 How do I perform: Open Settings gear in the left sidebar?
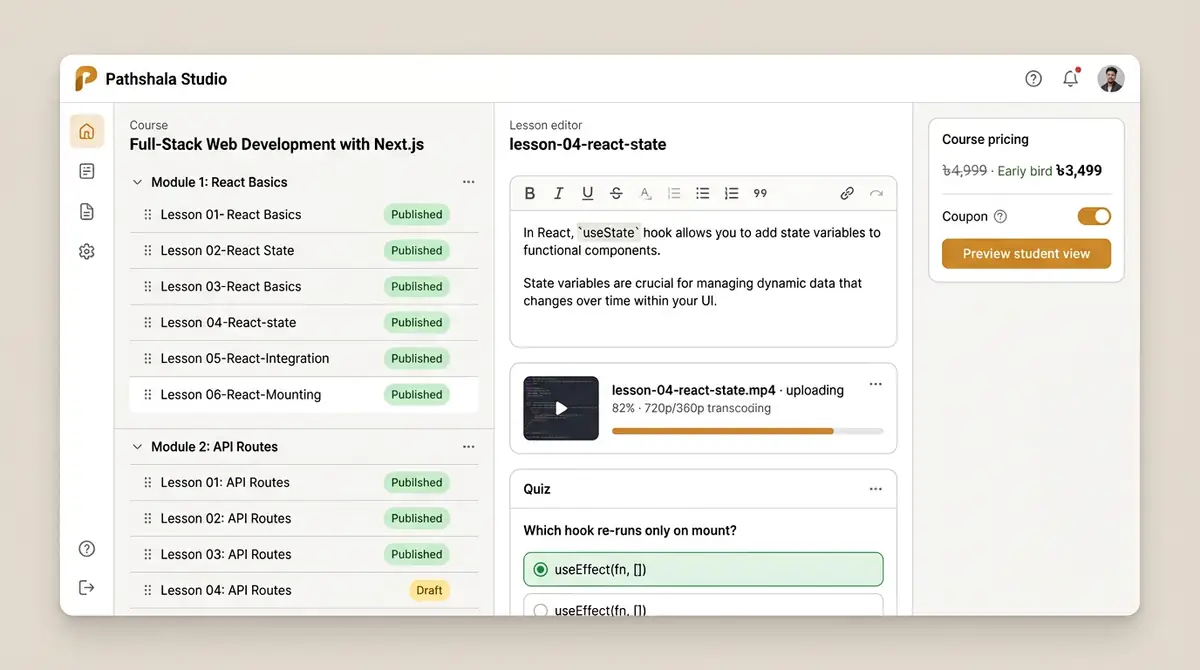pyautogui.click(x=86, y=251)
